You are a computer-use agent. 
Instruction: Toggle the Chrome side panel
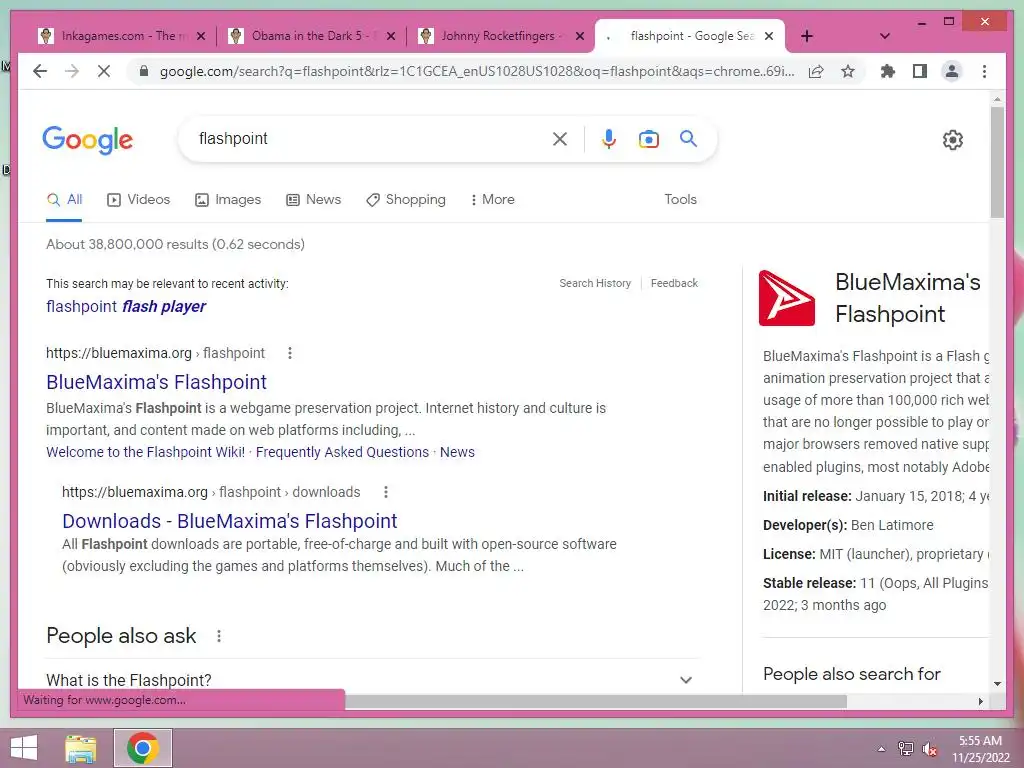pyautogui.click(x=920, y=71)
